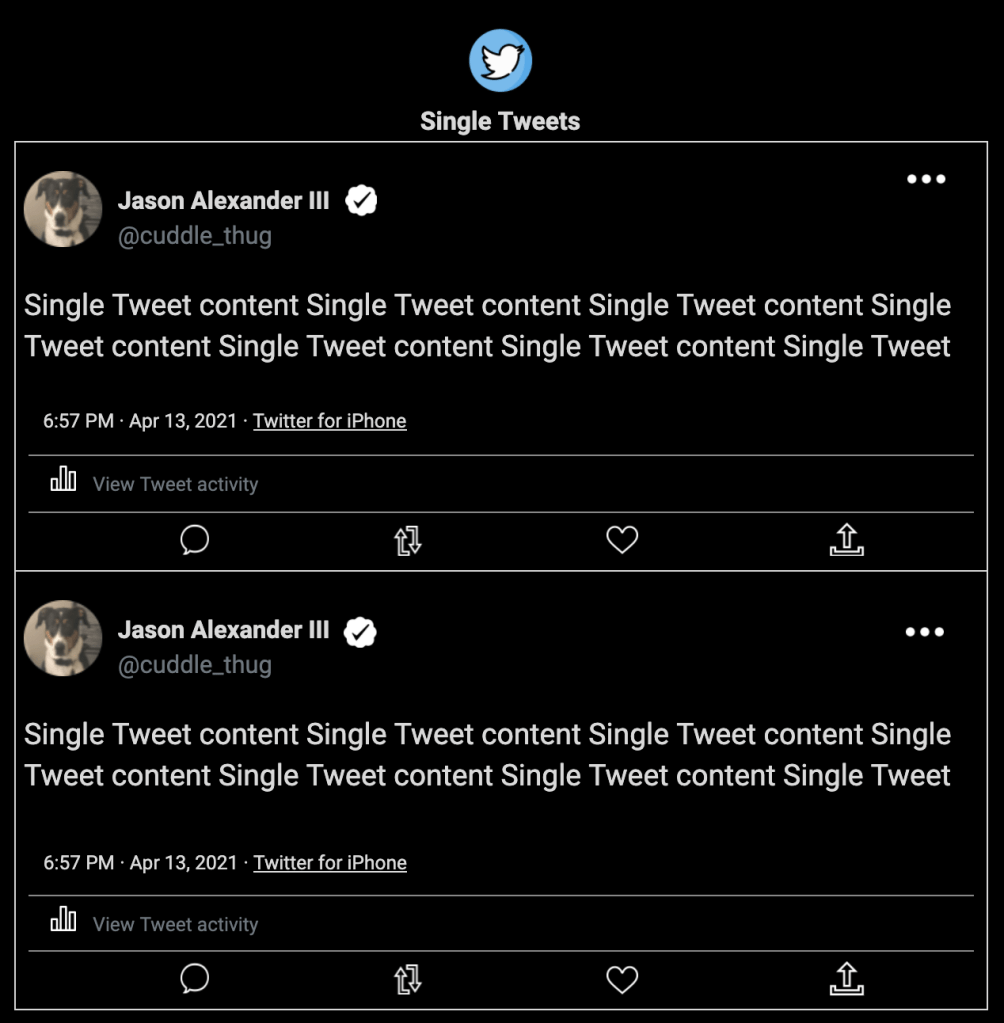Open more options on second tweet
The image size is (1004, 1023).
pyautogui.click(x=925, y=632)
